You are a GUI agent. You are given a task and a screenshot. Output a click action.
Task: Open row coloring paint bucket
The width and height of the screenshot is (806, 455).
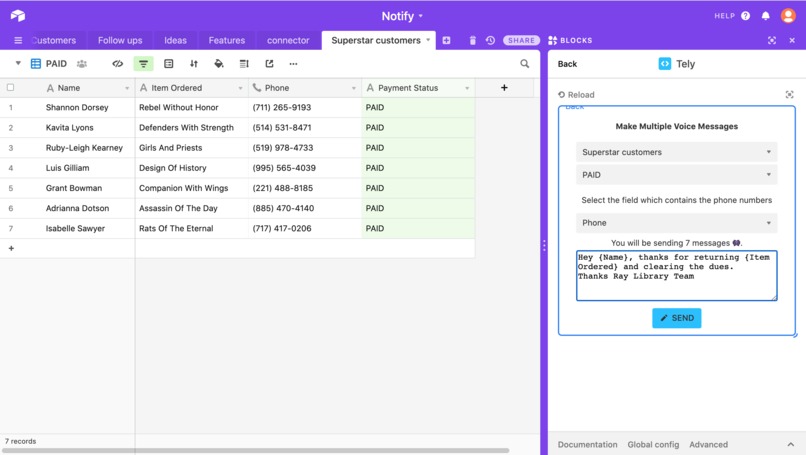click(x=219, y=64)
